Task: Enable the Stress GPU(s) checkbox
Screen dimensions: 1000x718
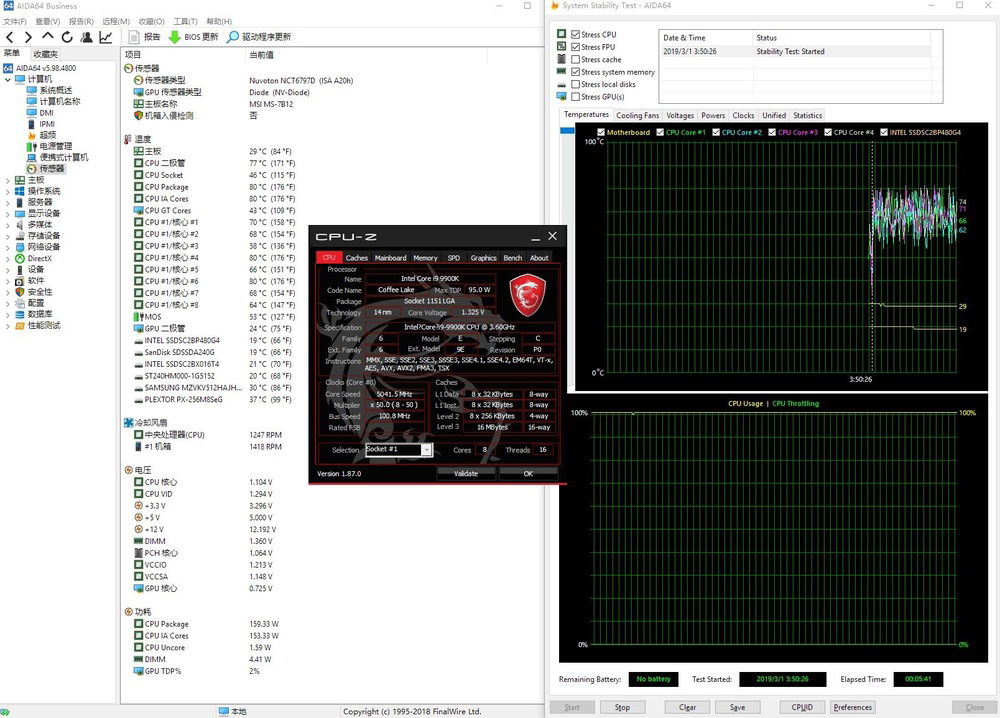Action: point(575,97)
